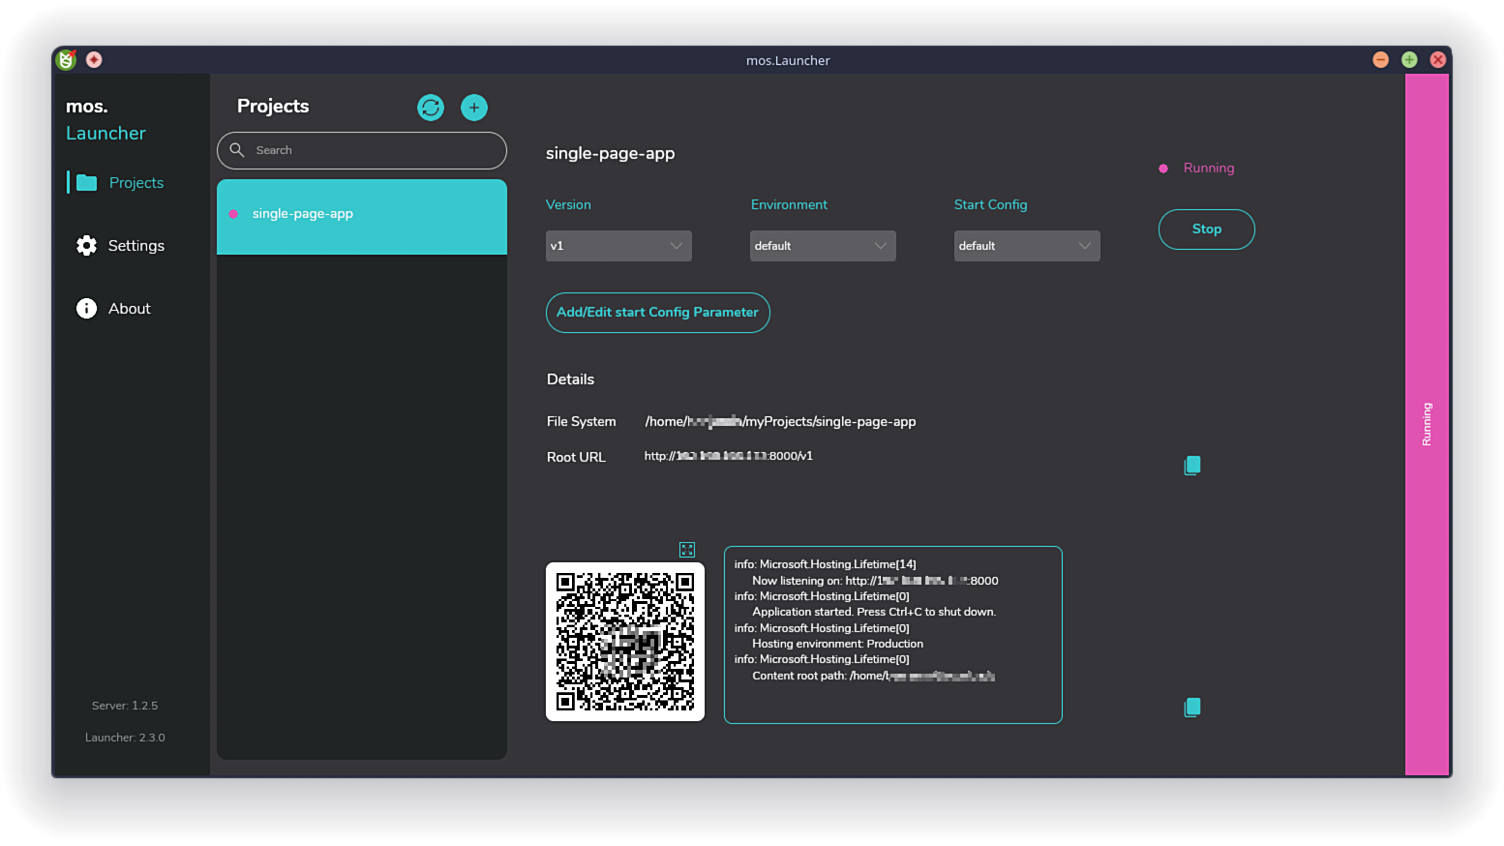This screenshot has height=846, width=1504.
Task: Open the Environment dropdown
Action: [822, 245]
